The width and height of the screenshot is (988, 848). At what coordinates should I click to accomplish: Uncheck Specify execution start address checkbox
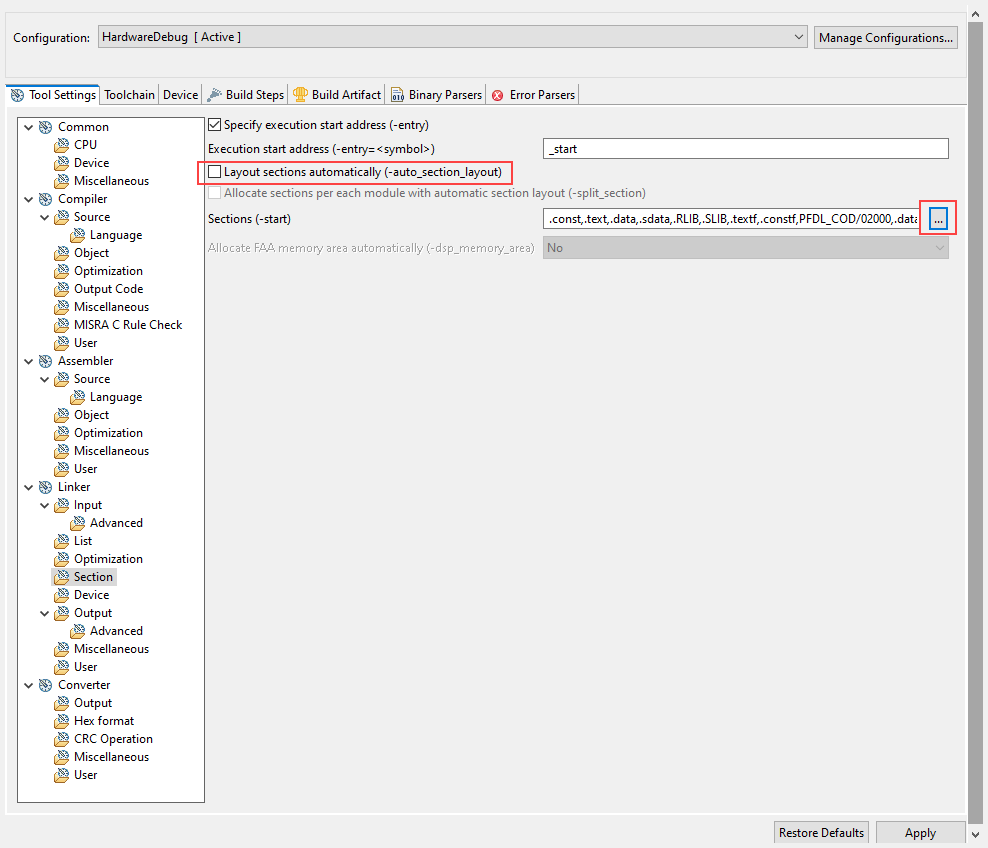coord(214,125)
